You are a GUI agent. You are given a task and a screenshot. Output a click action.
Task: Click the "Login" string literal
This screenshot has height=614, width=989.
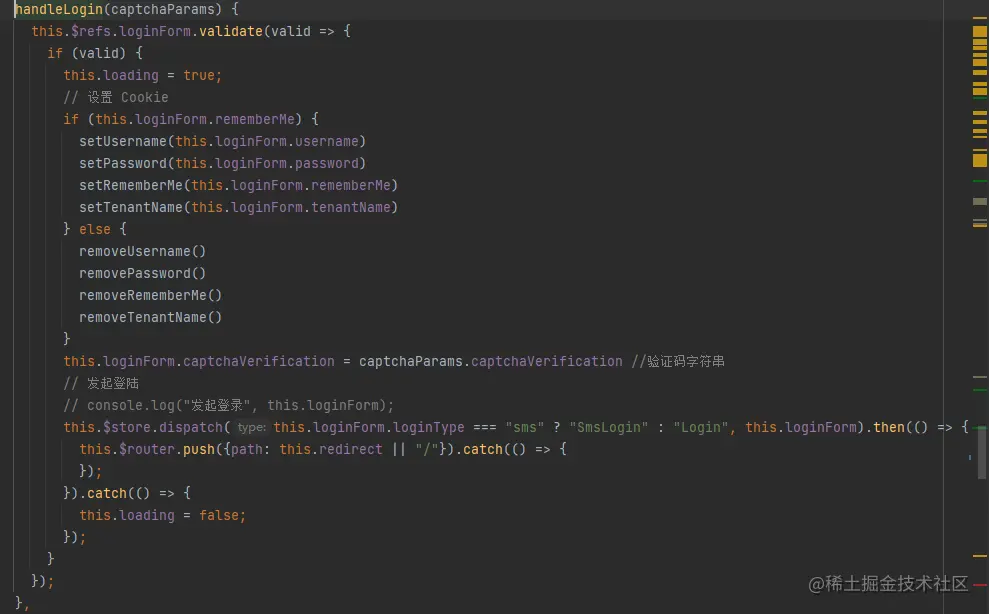coord(701,428)
